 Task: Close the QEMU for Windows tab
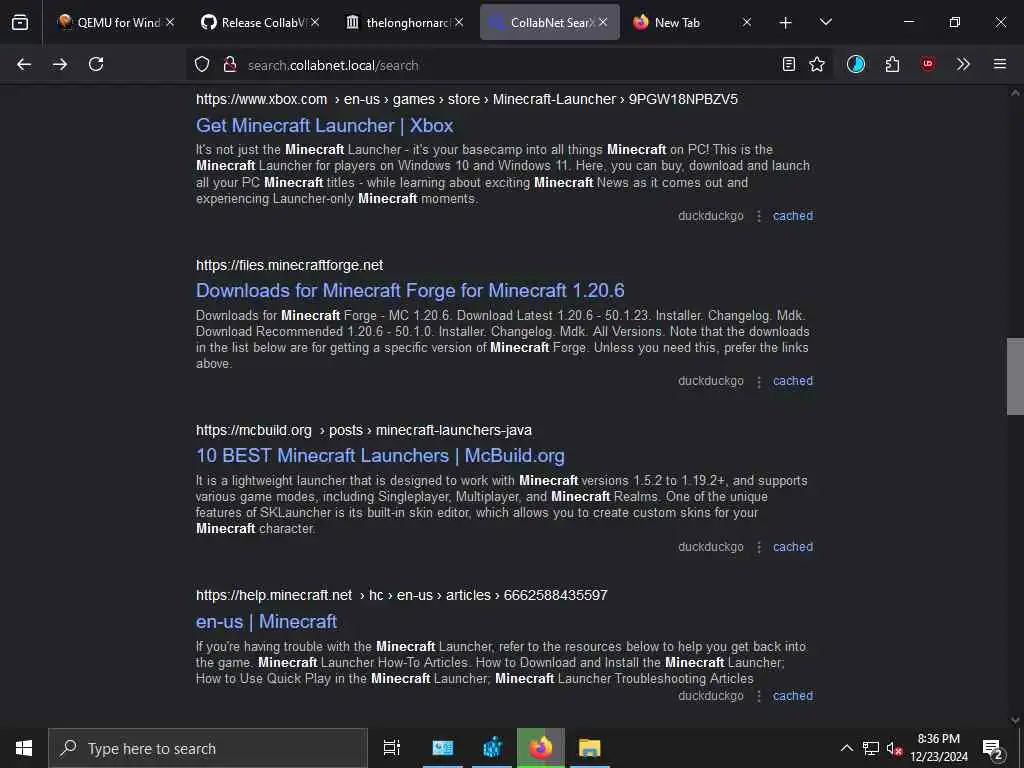point(170,22)
